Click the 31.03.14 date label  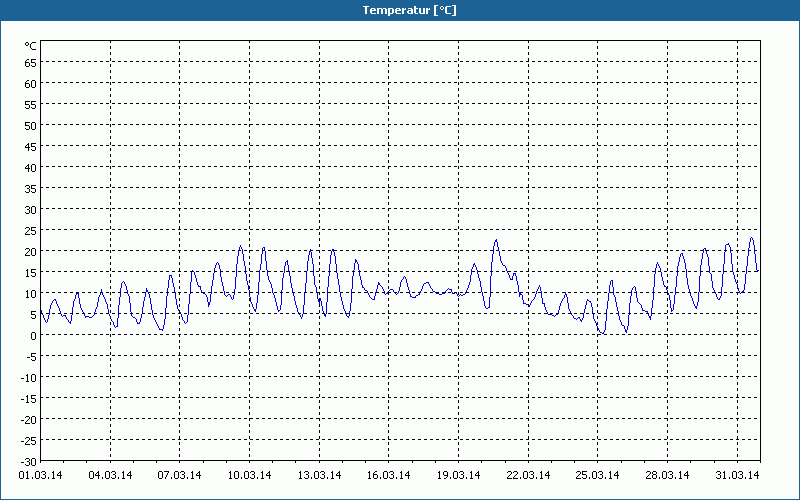pyautogui.click(x=736, y=475)
